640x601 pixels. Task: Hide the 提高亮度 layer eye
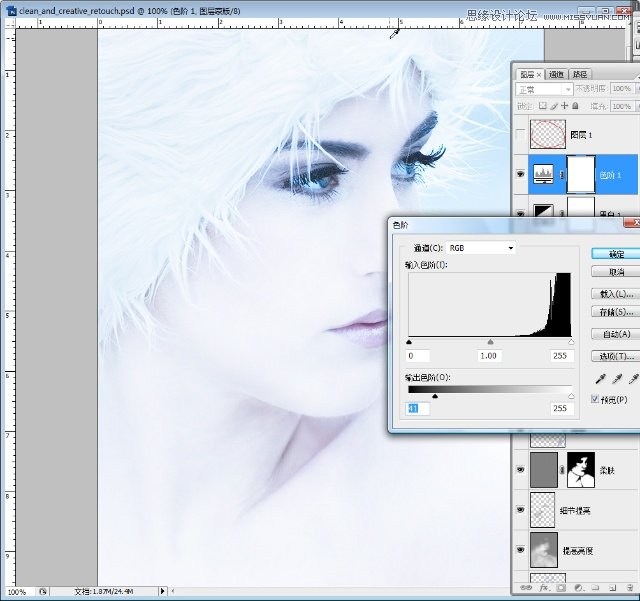(520, 550)
